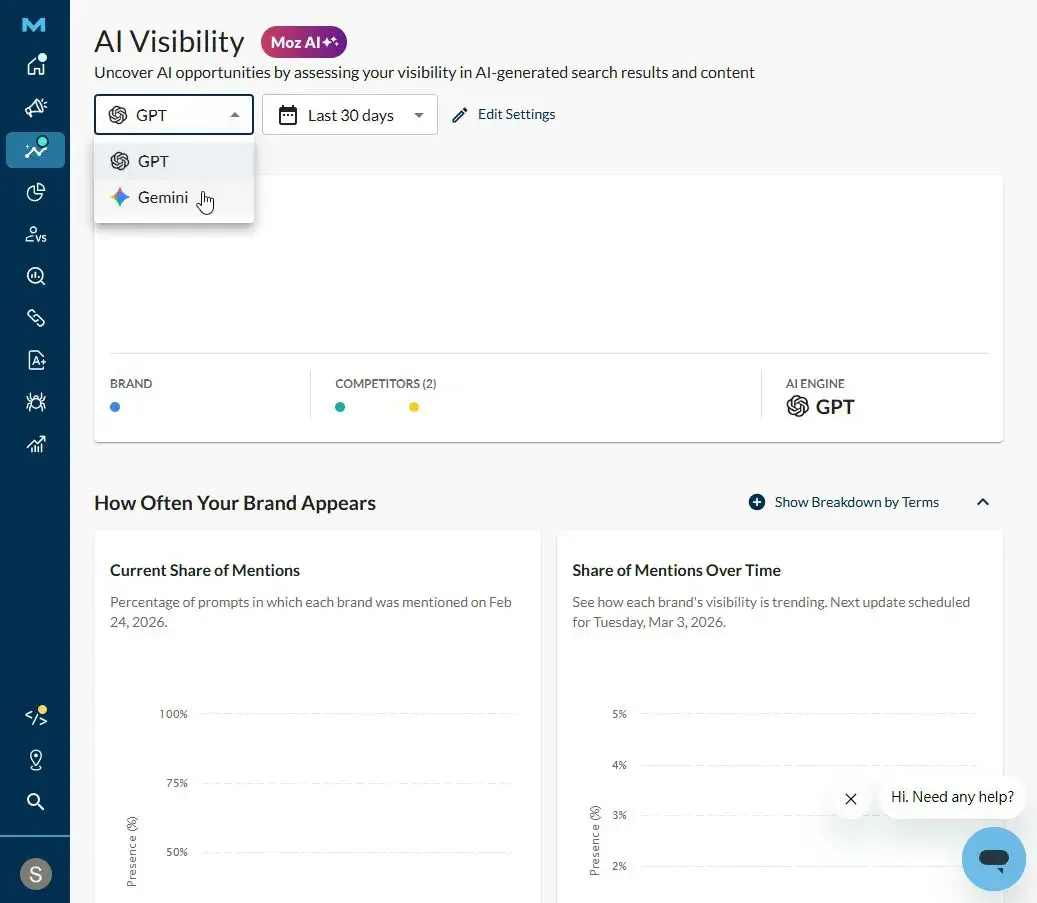Choose Gemini from the AI engine list
Image resolution: width=1037 pixels, height=903 pixels.
pyautogui.click(x=163, y=198)
